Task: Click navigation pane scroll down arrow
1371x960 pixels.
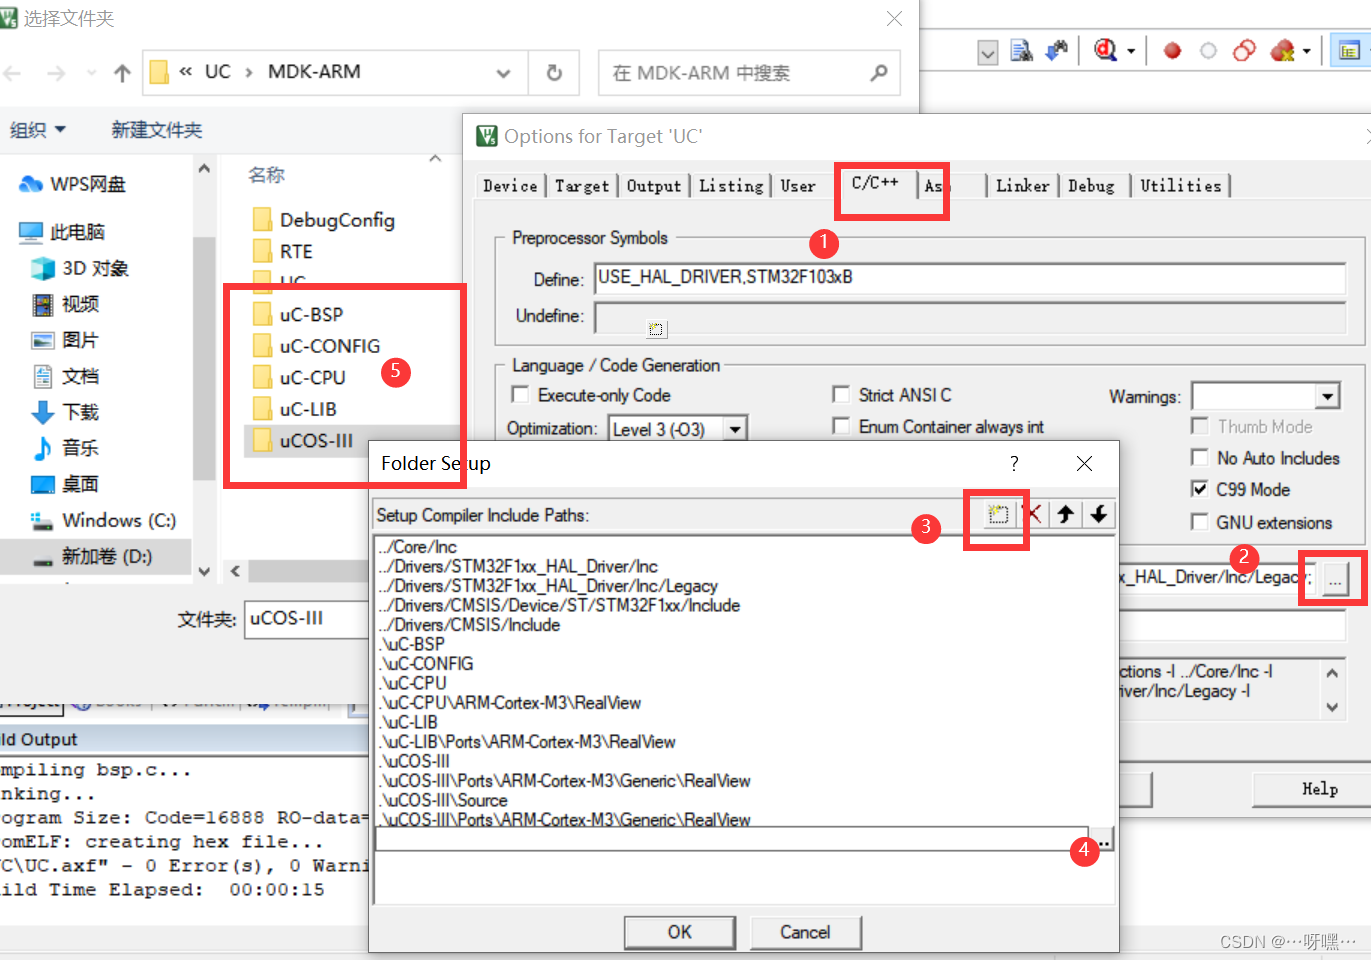Action: coord(204,572)
